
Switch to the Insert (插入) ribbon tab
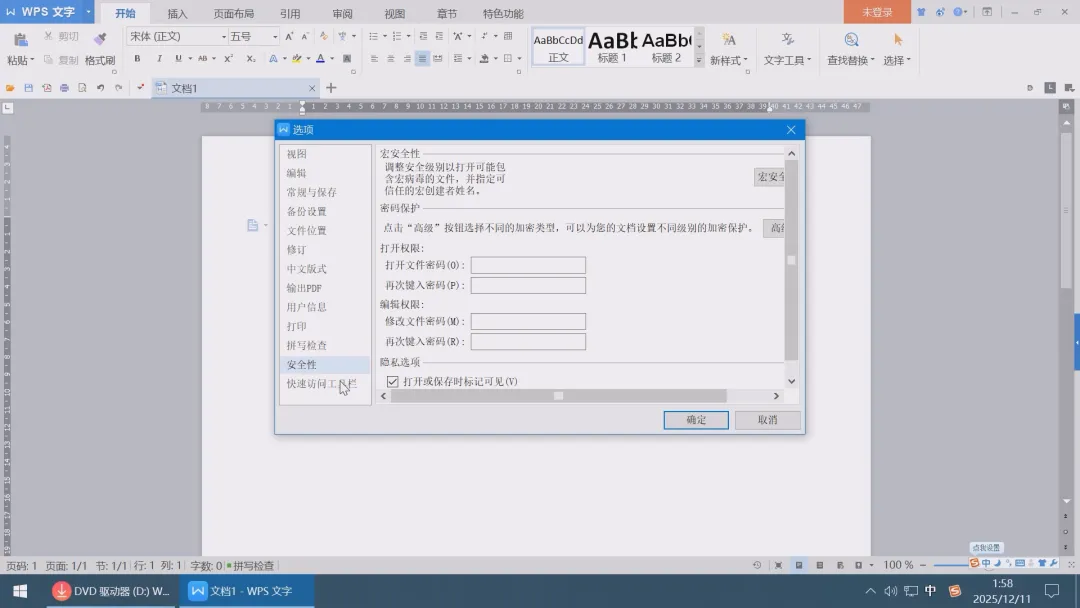pos(177,14)
